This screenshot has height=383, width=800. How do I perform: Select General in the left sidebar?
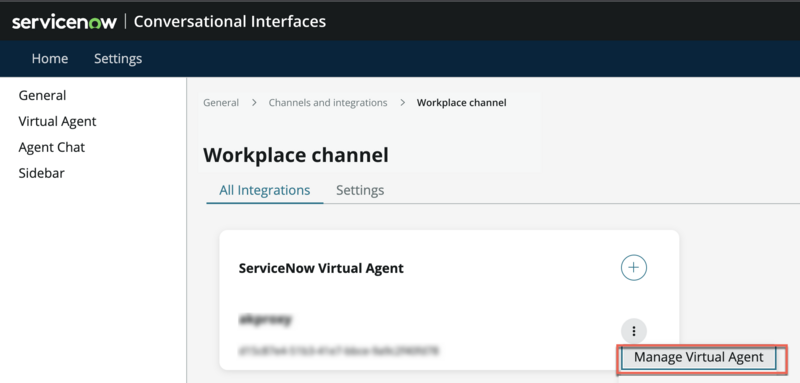pos(42,95)
